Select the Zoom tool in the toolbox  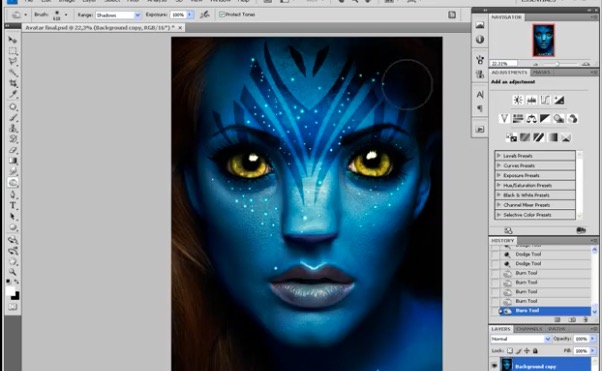(x=13, y=272)
